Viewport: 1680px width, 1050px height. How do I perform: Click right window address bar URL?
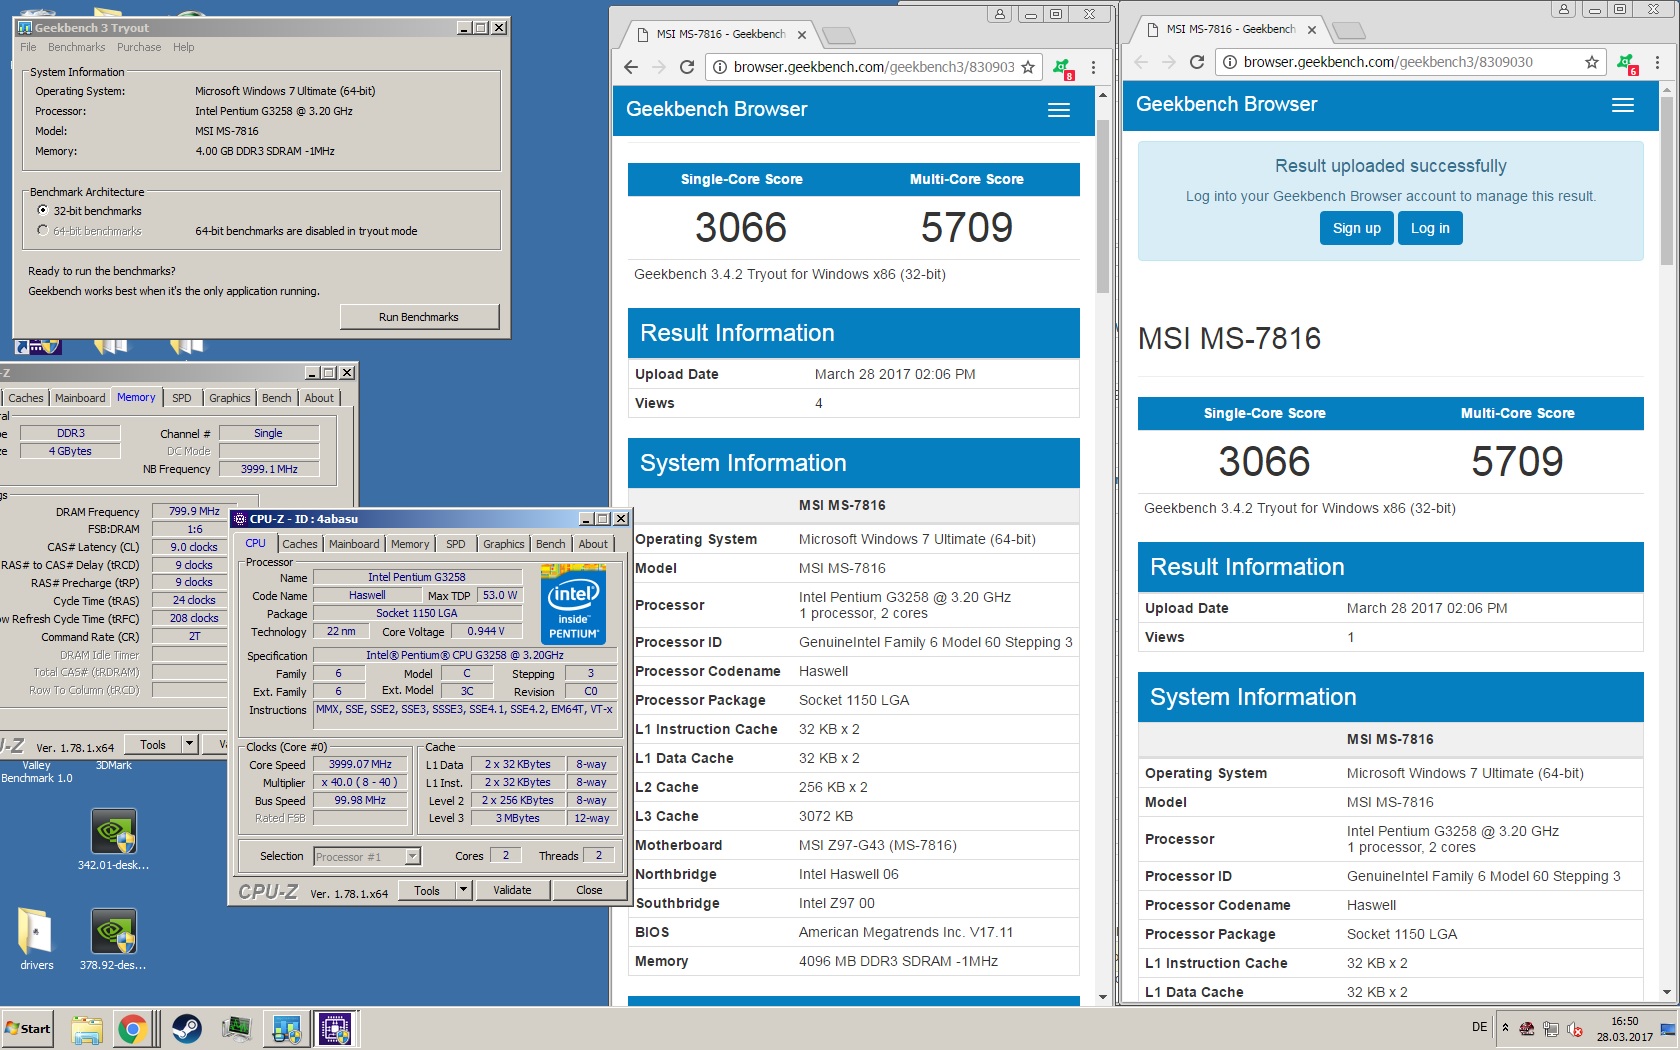pos(1388,62)
